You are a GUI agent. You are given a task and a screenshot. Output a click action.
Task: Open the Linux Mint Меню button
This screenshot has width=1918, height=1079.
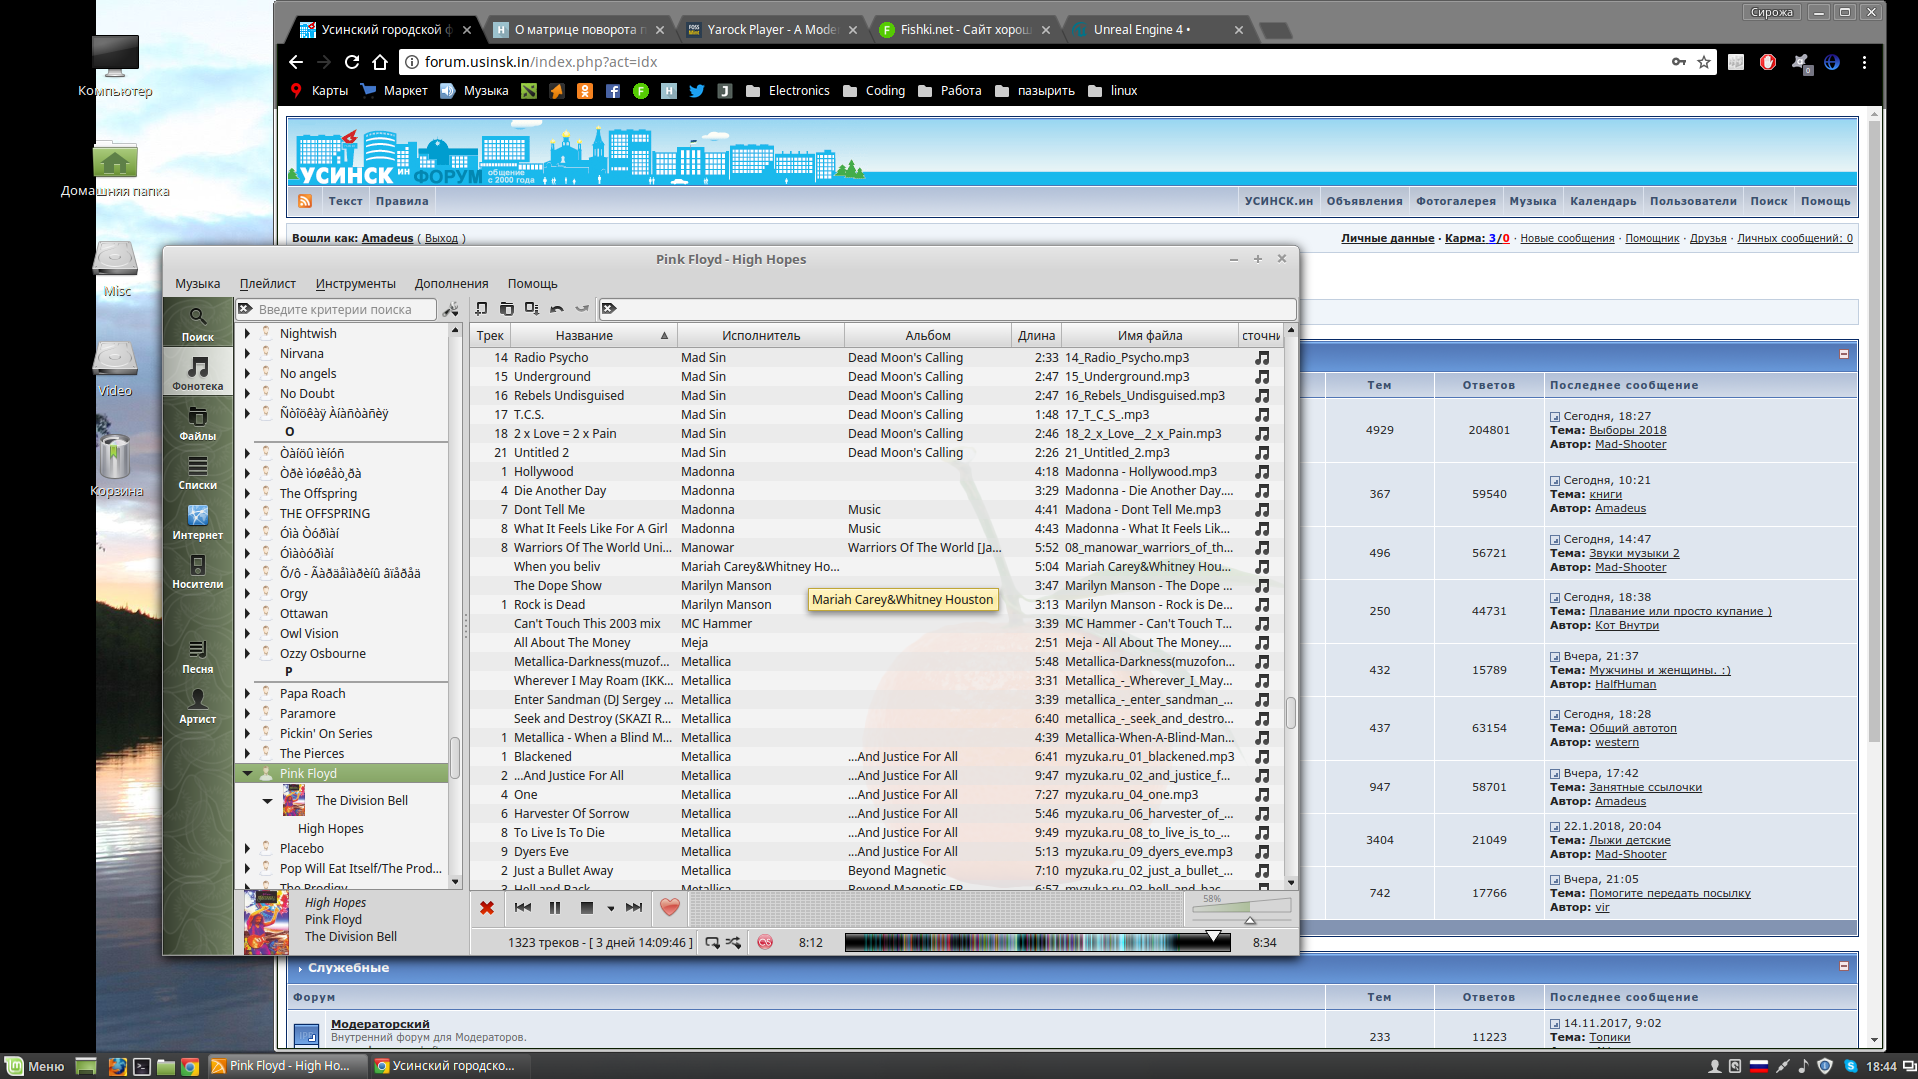pyautogui.click(x=35, y=1066)
